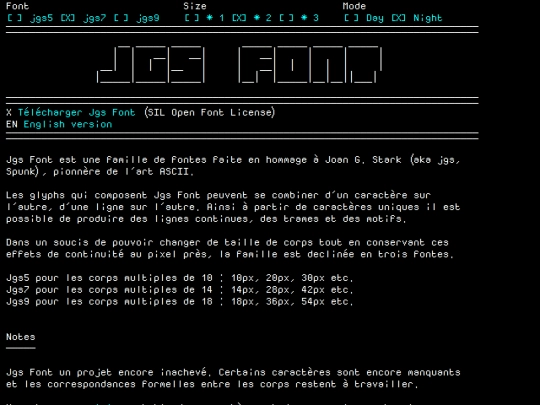Click text '(SIL Open Font License)'

209,112
